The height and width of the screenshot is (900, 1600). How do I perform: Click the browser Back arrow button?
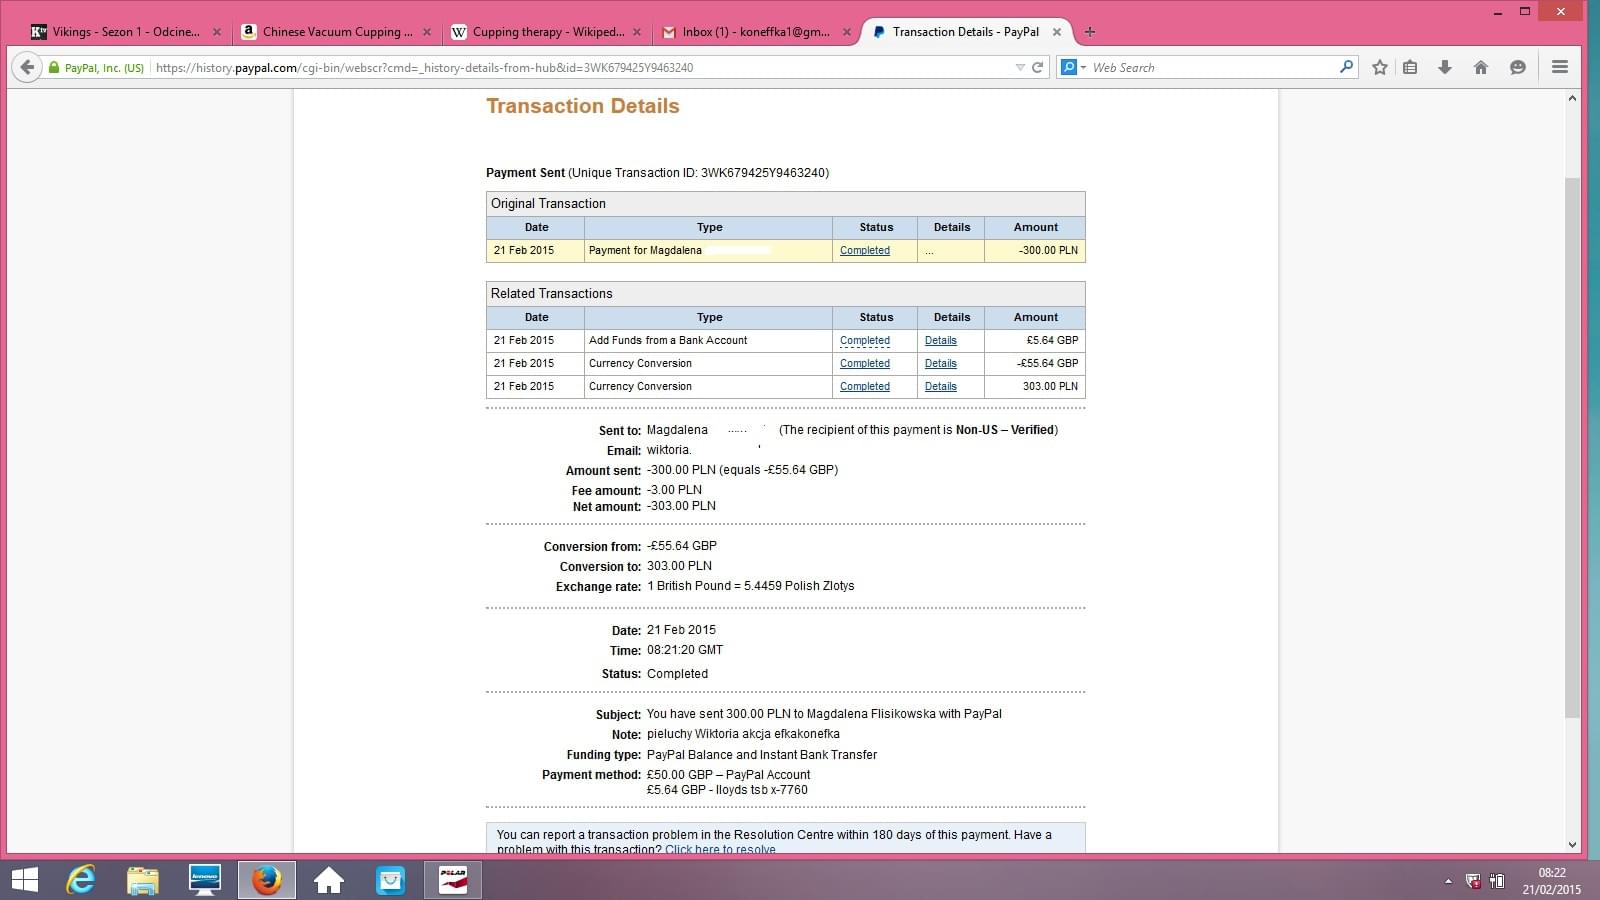(27, 67)
